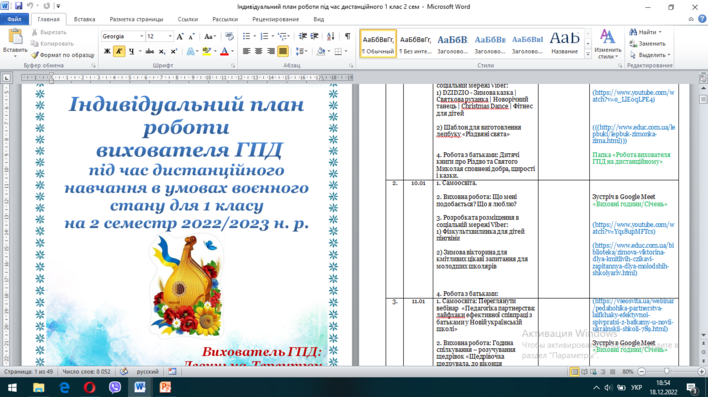The width and height of the screenshot is (708, 397).
Task: Click the zoom in plus button
Action: coord(701,371)
